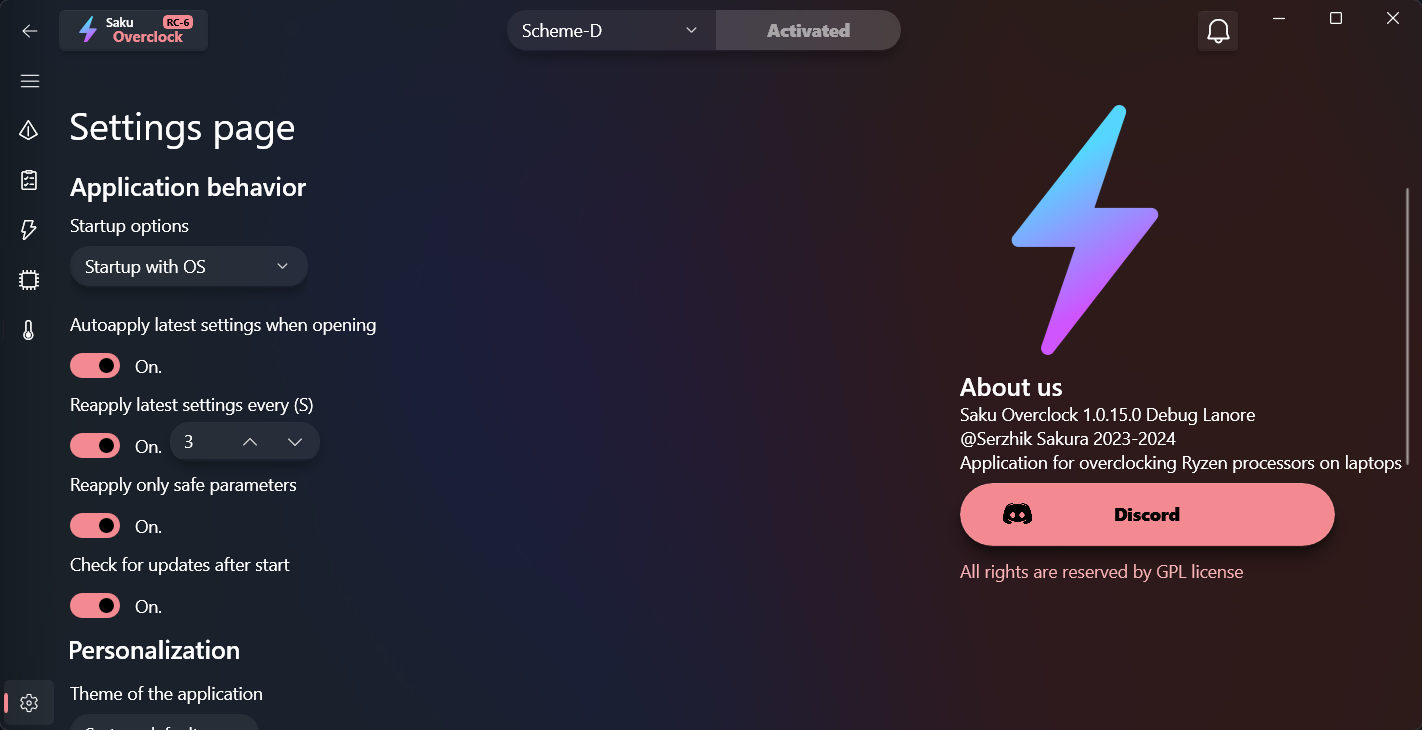Click the Discord logo icon
Image resolution: width=1422 pixels, height=730 pixels.
click(x=1017, y=515)
